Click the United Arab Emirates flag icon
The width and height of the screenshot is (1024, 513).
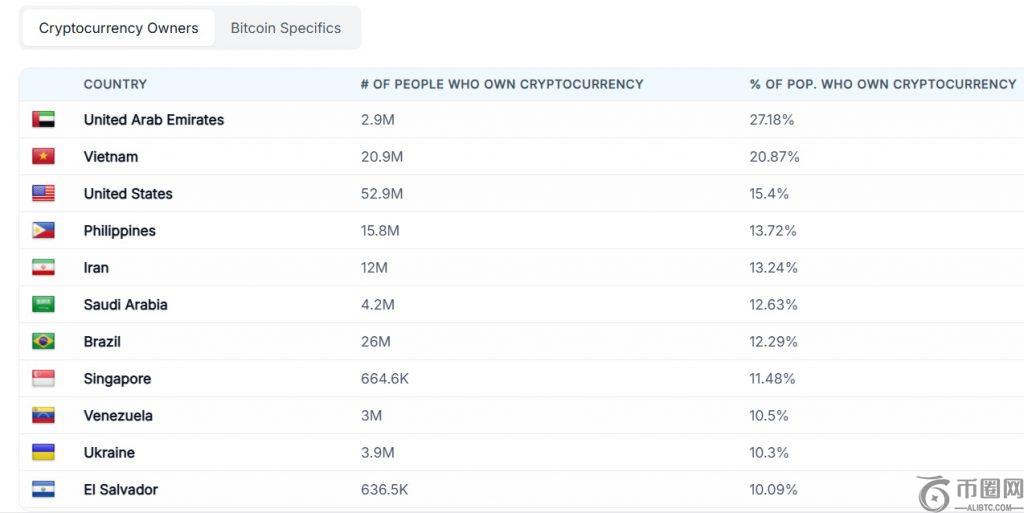(x=43, y=120)
